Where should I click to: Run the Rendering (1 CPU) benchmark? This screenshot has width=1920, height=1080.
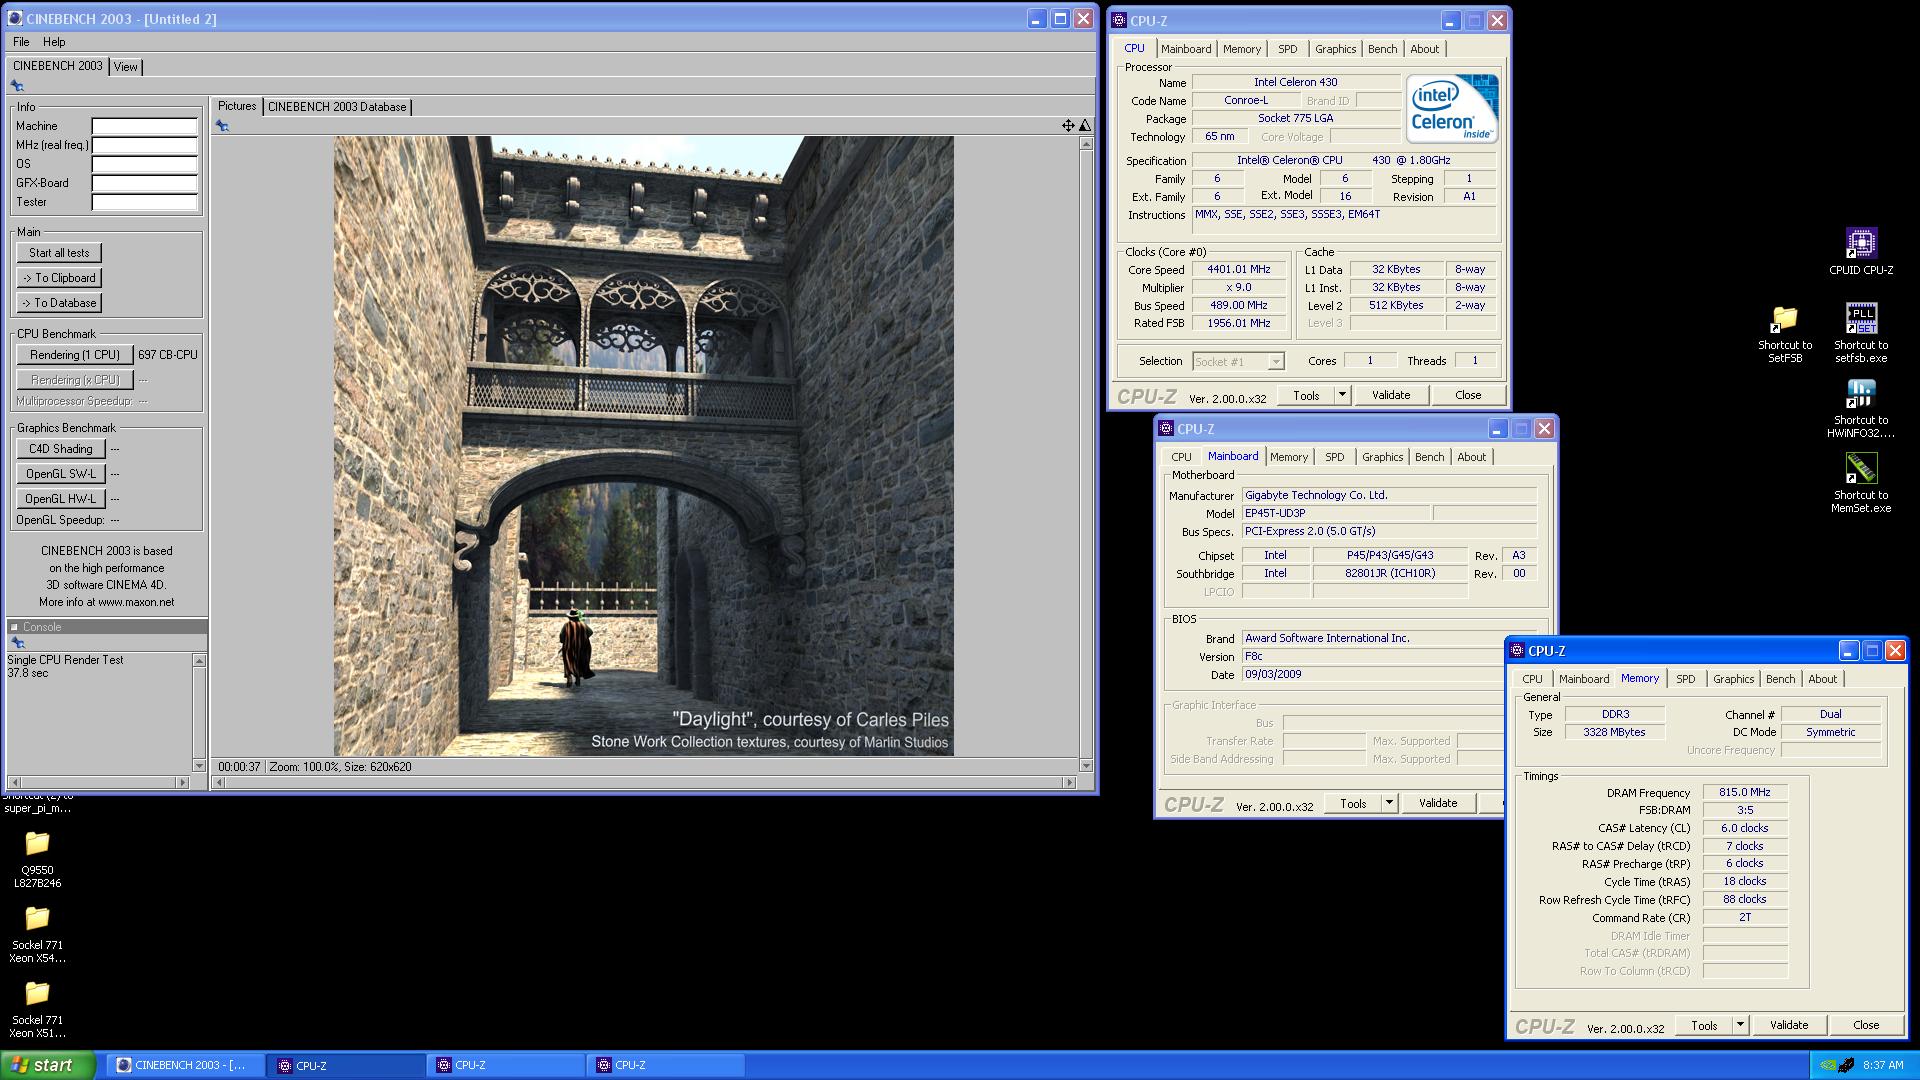tap(75, 355)
